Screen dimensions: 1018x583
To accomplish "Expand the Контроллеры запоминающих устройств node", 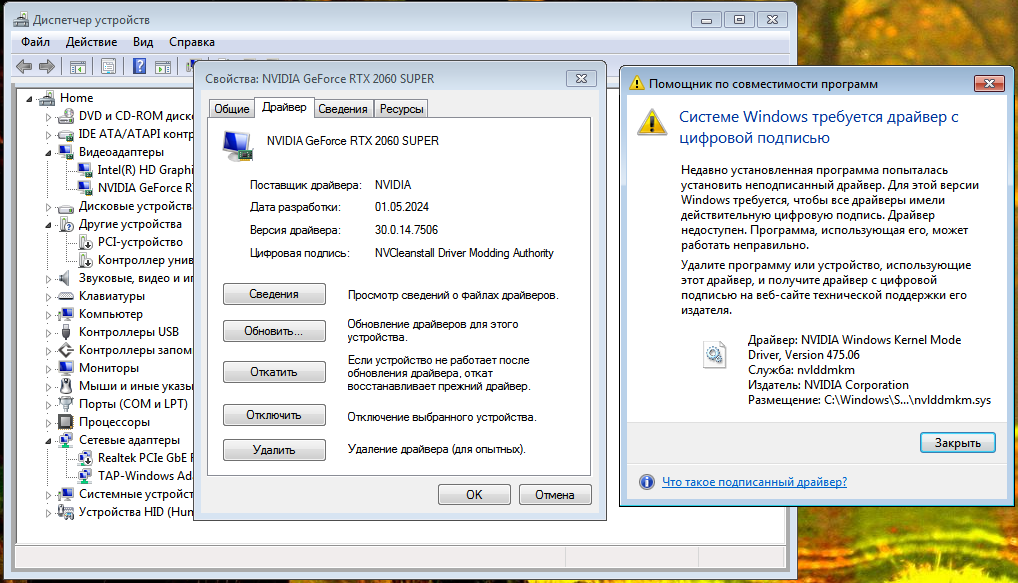I will pyautogui.click(x=48, y=351).
